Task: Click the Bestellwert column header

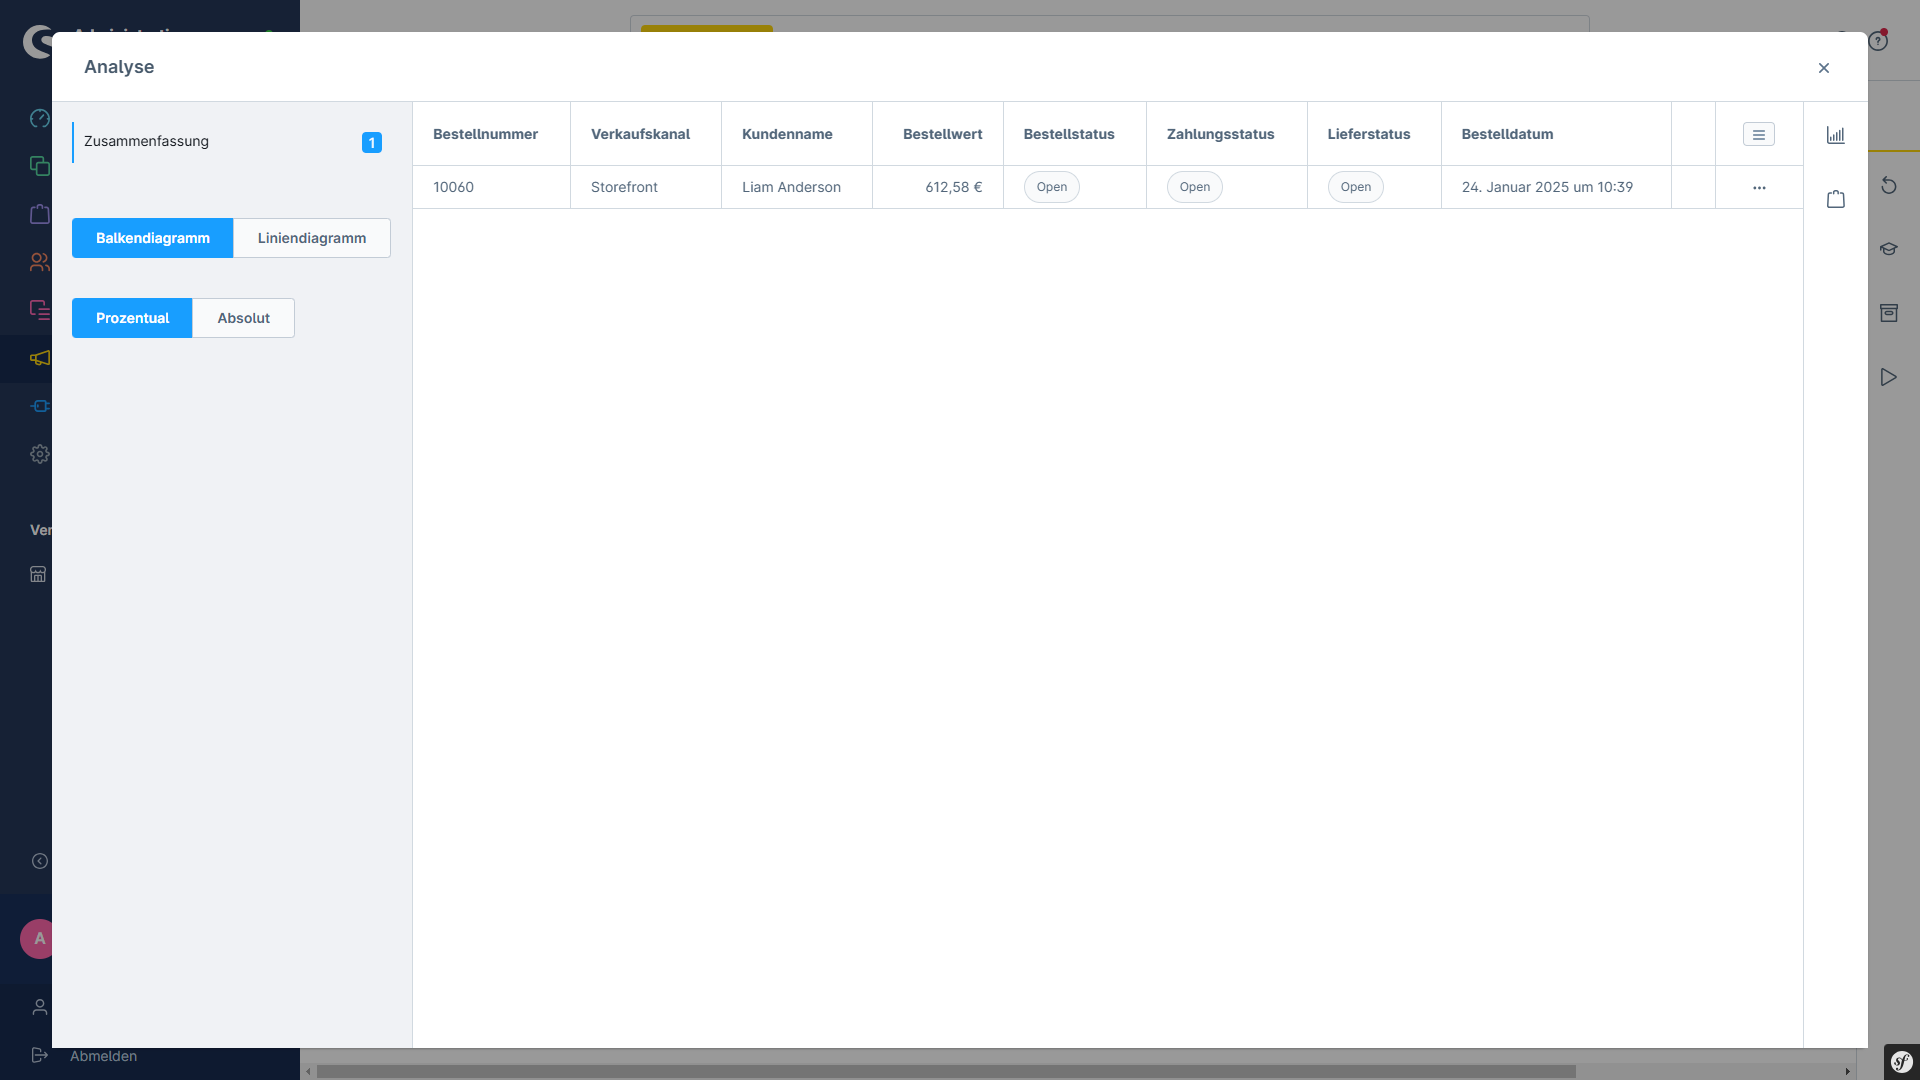Action: (x=941, y=134)
